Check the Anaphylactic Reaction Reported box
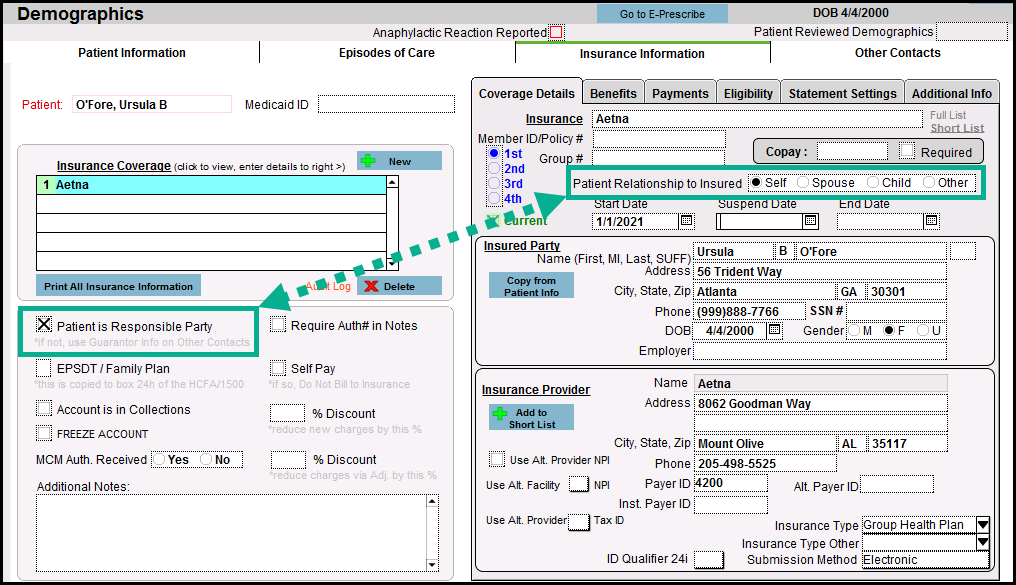 point(556,33)
